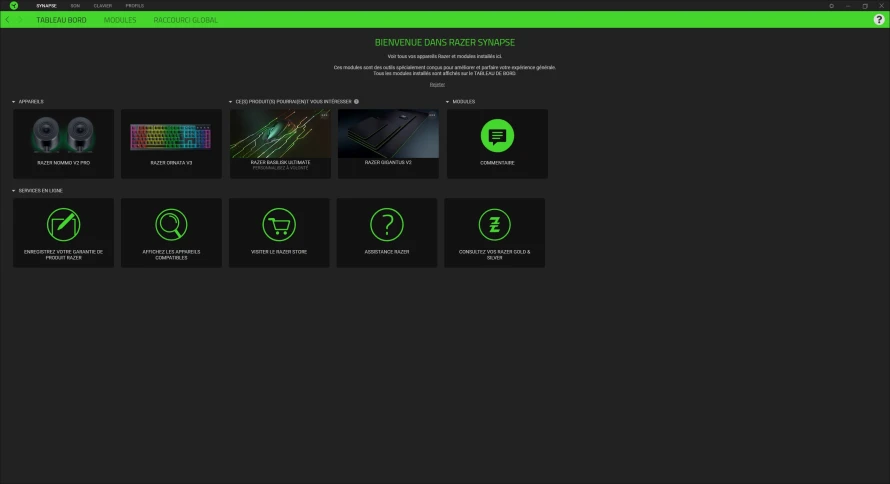Click 'Enregistrez votre garantie de produit Razer'

tap(64, 255)
